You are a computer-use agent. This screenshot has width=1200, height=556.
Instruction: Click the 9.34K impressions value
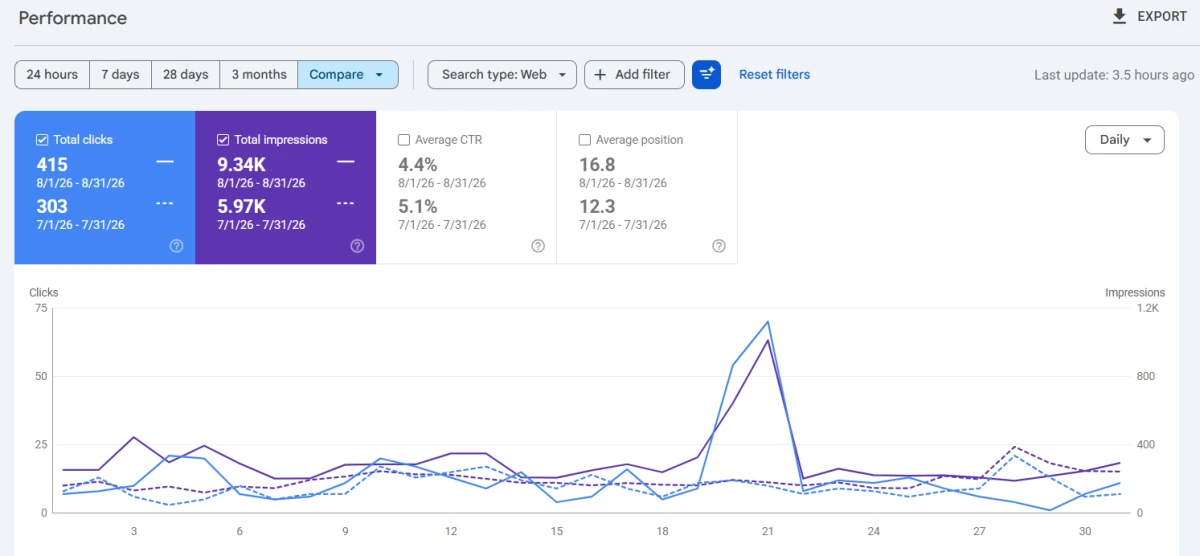[x=241, y=164]
